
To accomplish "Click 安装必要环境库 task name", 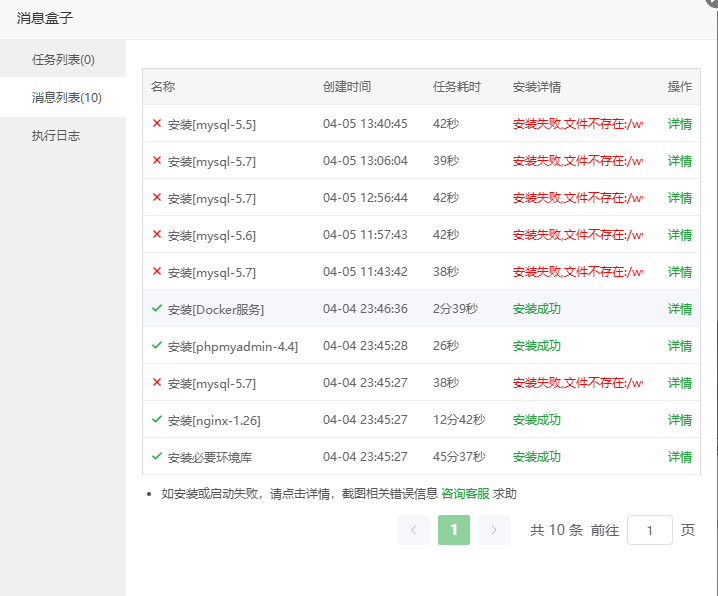I will pos(210,457).
